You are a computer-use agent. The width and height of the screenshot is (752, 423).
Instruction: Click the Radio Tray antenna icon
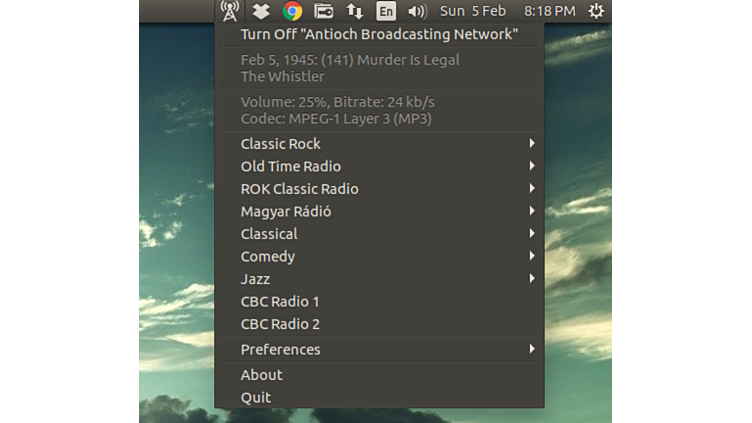pos(229,11)
